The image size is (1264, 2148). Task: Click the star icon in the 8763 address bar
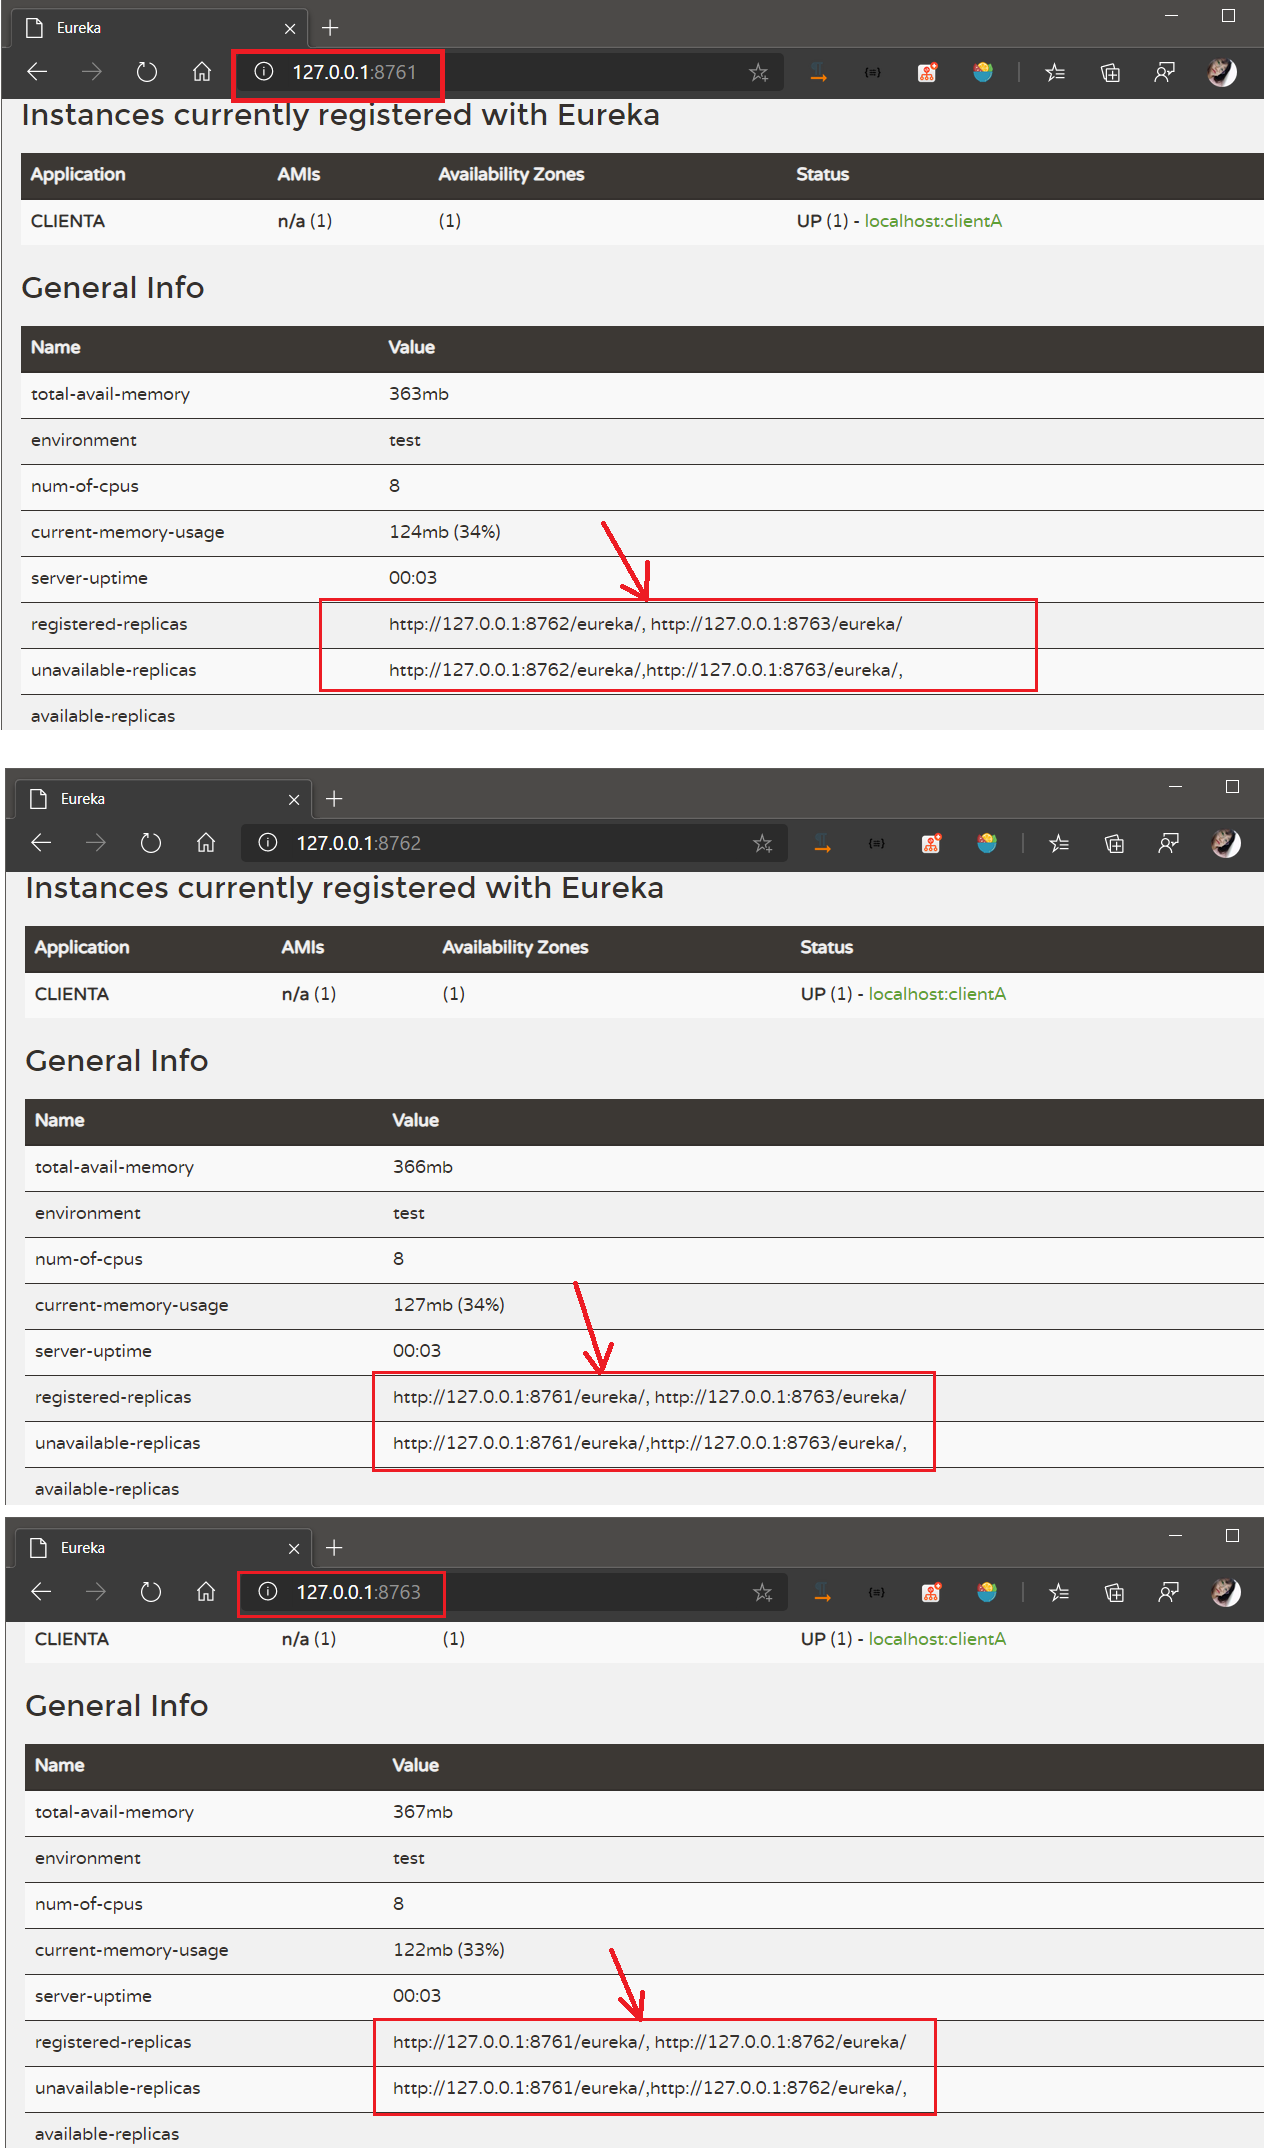point(763,1592)
